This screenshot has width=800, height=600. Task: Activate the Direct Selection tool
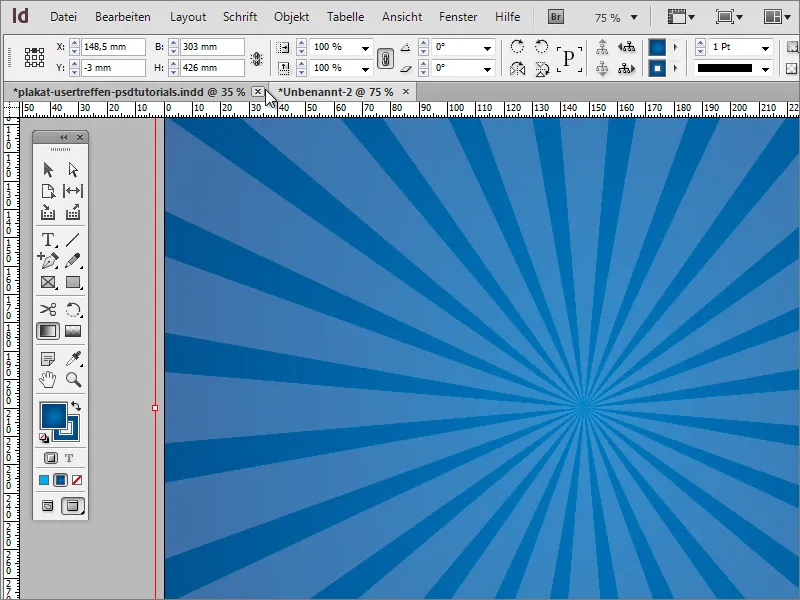72,169
